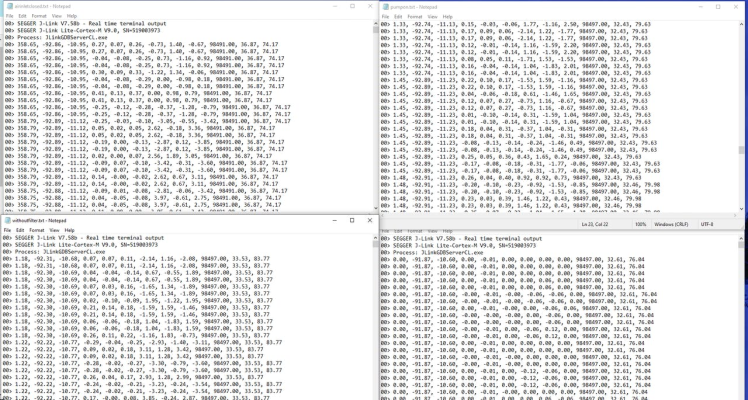
Task: Click 'SEGGER J-Link V7.58b' line in bottom-right window
Action: pyautogui.click(x=461, y=238)
